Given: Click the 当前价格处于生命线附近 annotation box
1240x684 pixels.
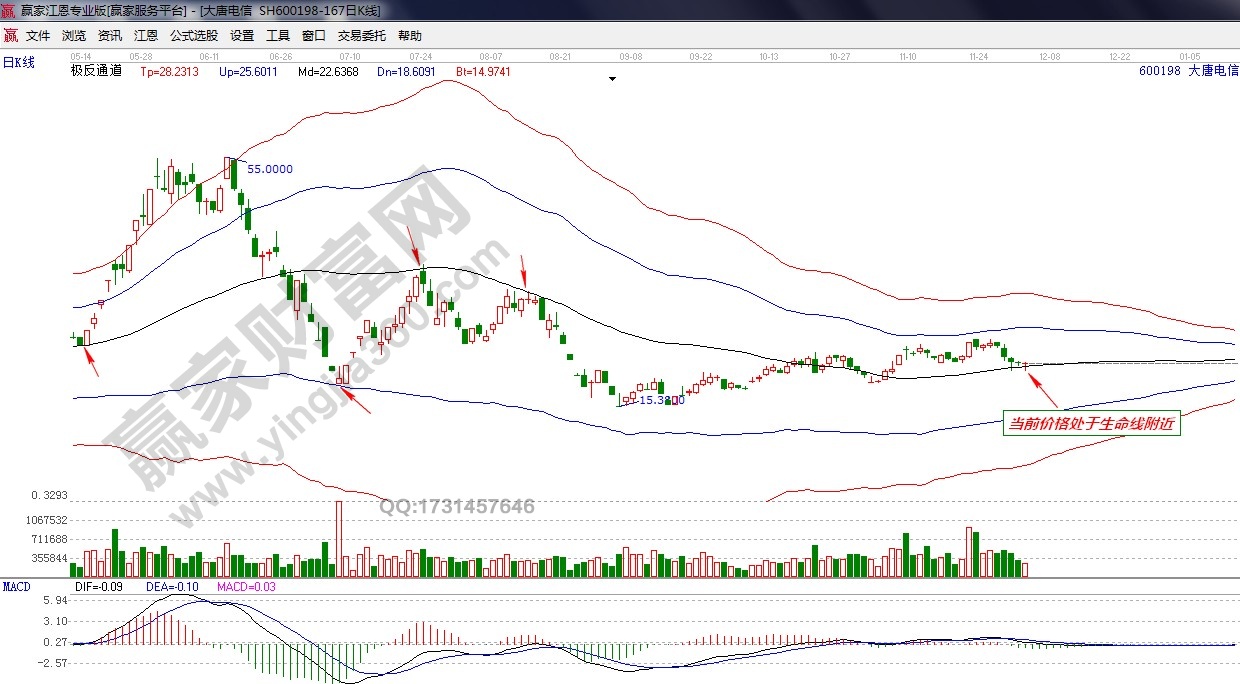Looking at the screenshot, I should pyautogui.click(x=1093, y=424).
